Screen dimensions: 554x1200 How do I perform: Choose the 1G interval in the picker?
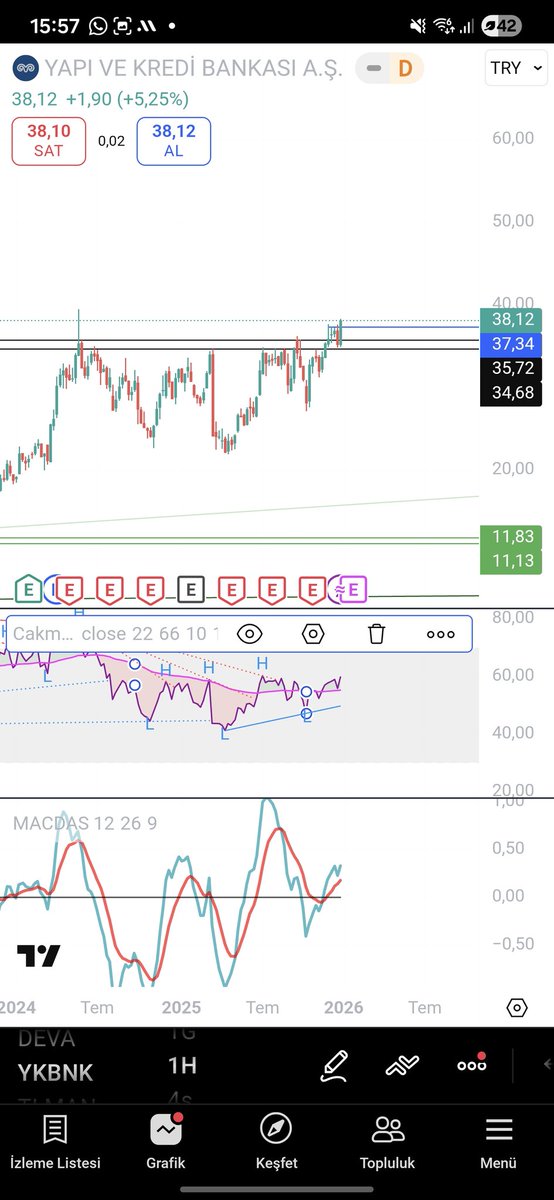point(182,1034)
